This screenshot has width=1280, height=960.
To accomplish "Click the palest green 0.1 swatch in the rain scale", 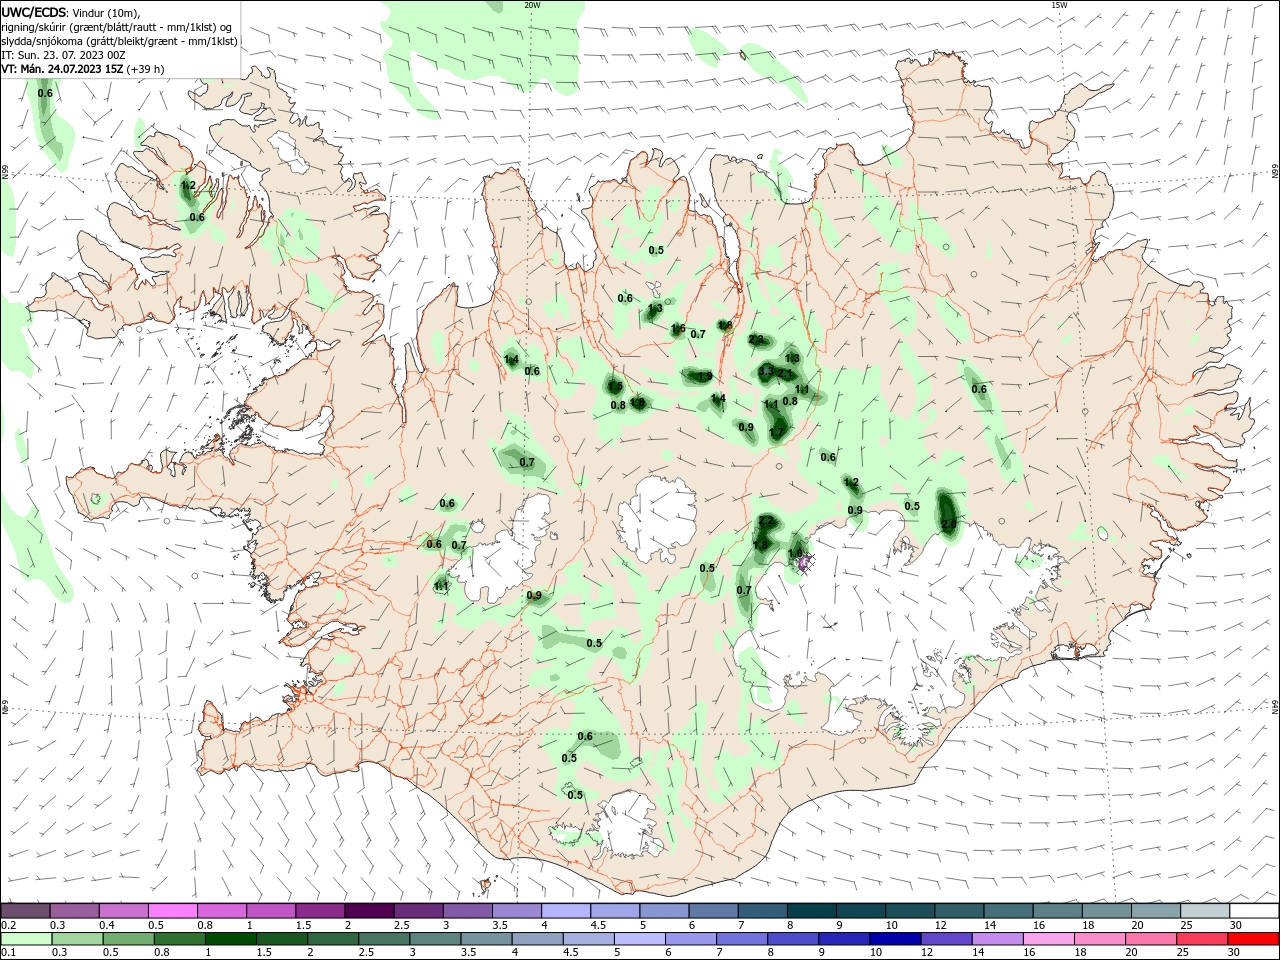I will (26, 939).
